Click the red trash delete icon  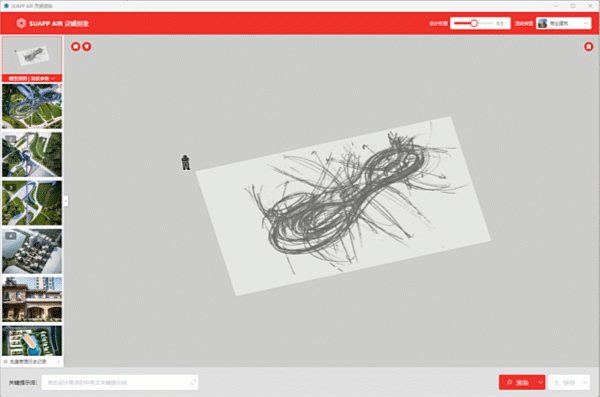(x=589, y=47)
